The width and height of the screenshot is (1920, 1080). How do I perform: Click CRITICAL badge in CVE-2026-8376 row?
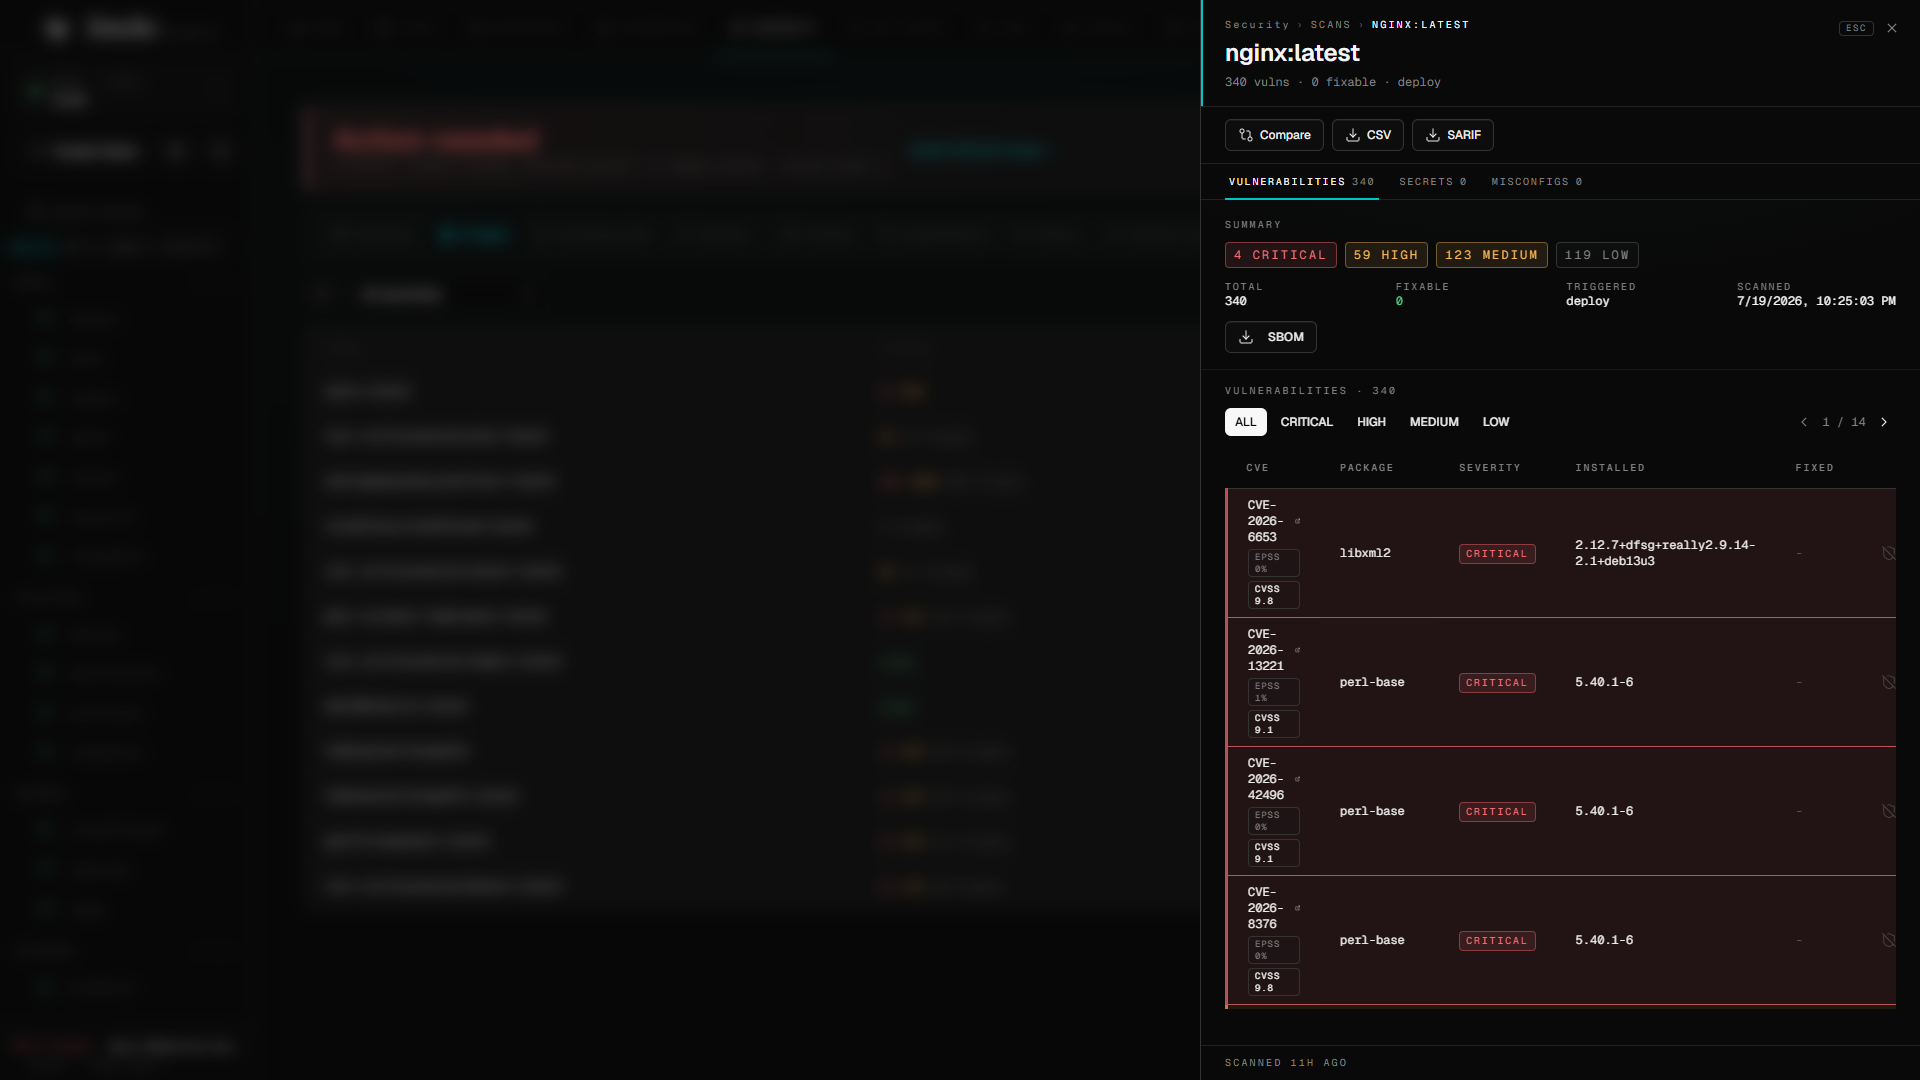coord(1497,941)
